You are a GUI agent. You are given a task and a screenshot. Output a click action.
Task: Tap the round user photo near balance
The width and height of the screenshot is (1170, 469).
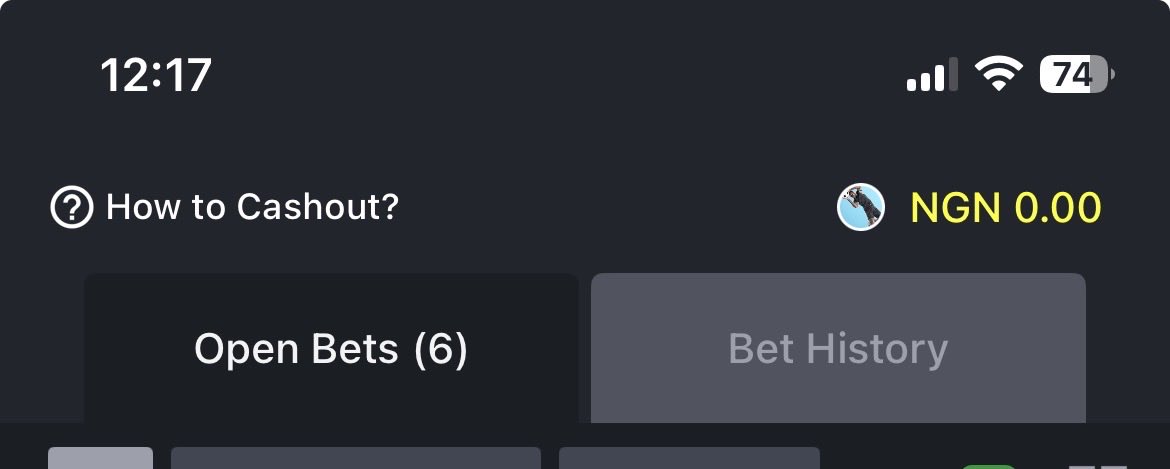point(860,207)
